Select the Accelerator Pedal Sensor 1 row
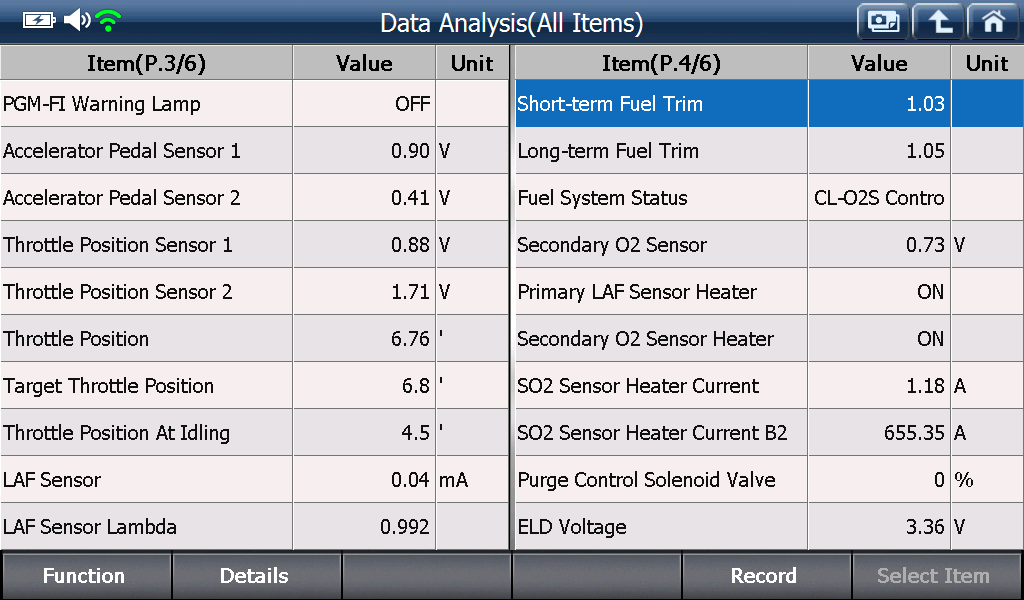The width and height of the screenshot is (1024, 600). point(255,151)
